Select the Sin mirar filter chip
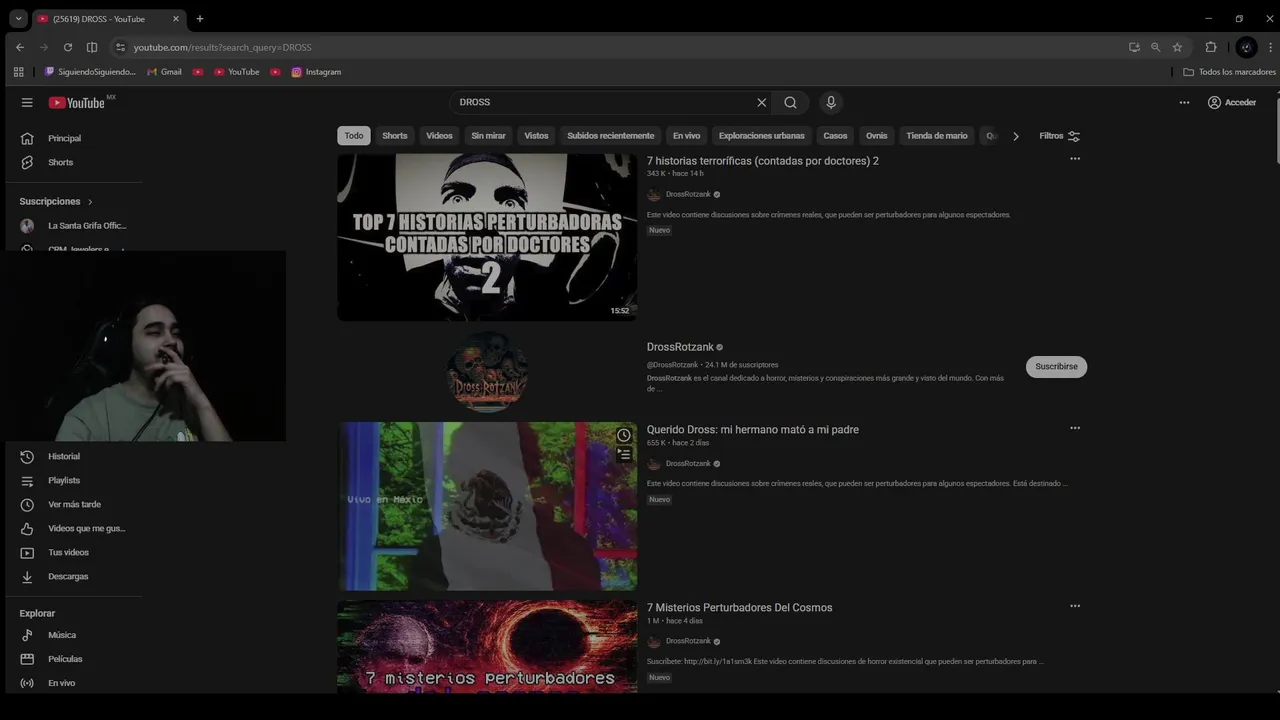Image resolution: width=1280 pixels, height=720 pixels. click(x=488, y=136)
